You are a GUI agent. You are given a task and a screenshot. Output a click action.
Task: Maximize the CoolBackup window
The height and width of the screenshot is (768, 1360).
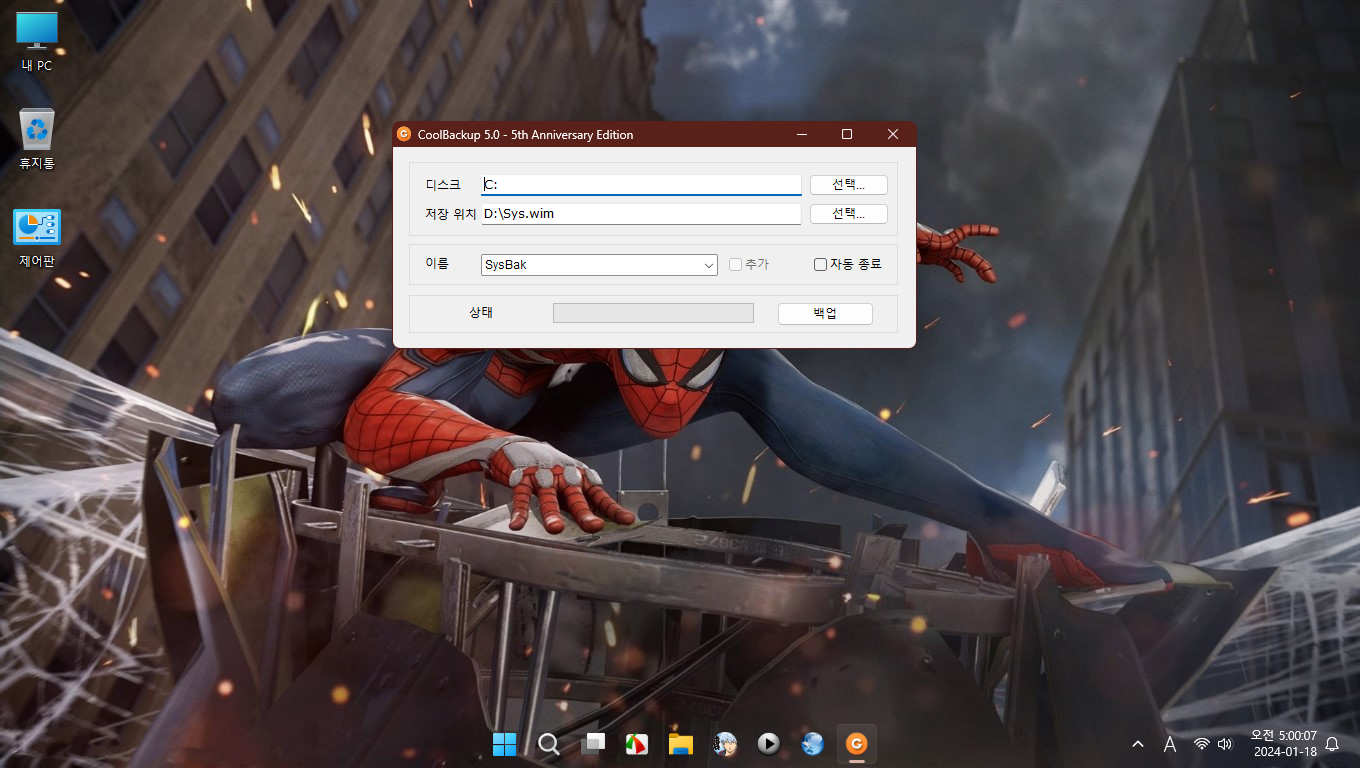(847, 134)
